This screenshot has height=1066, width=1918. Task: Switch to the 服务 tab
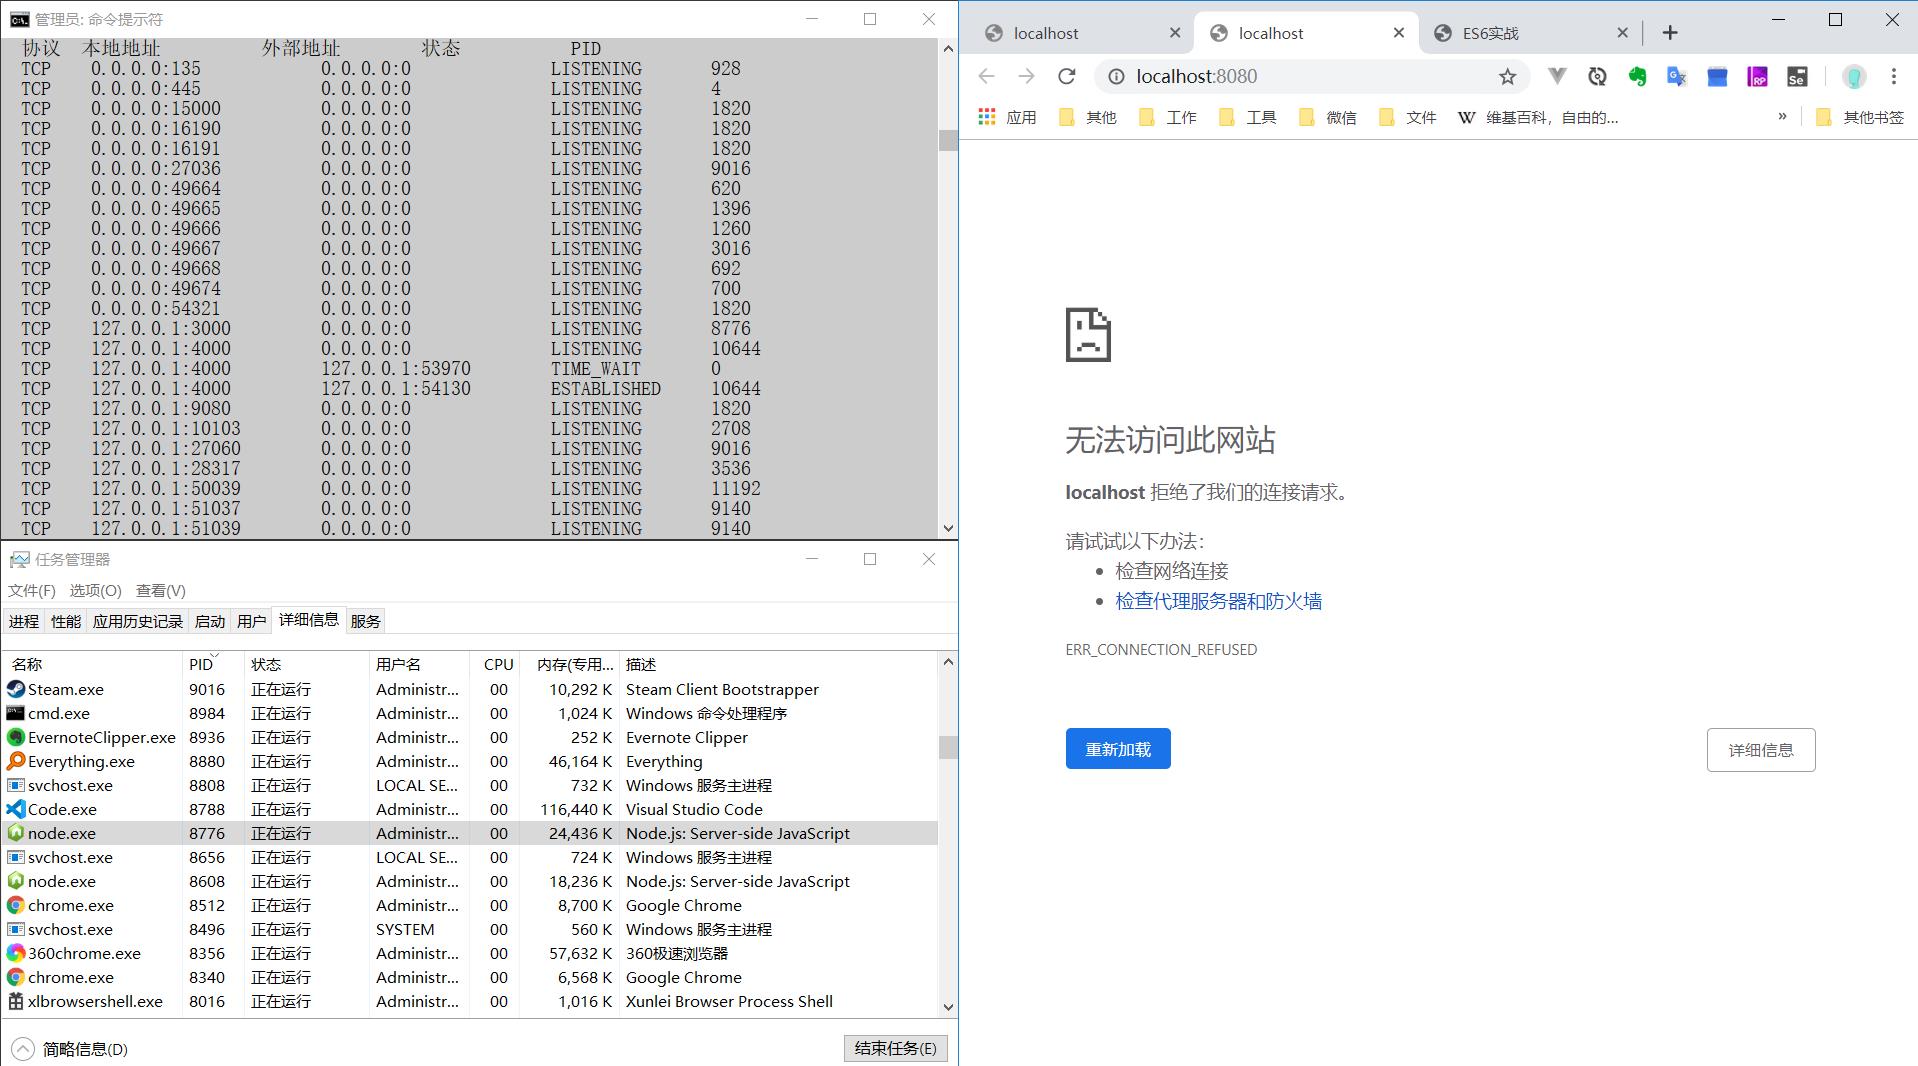click(366, 621)
